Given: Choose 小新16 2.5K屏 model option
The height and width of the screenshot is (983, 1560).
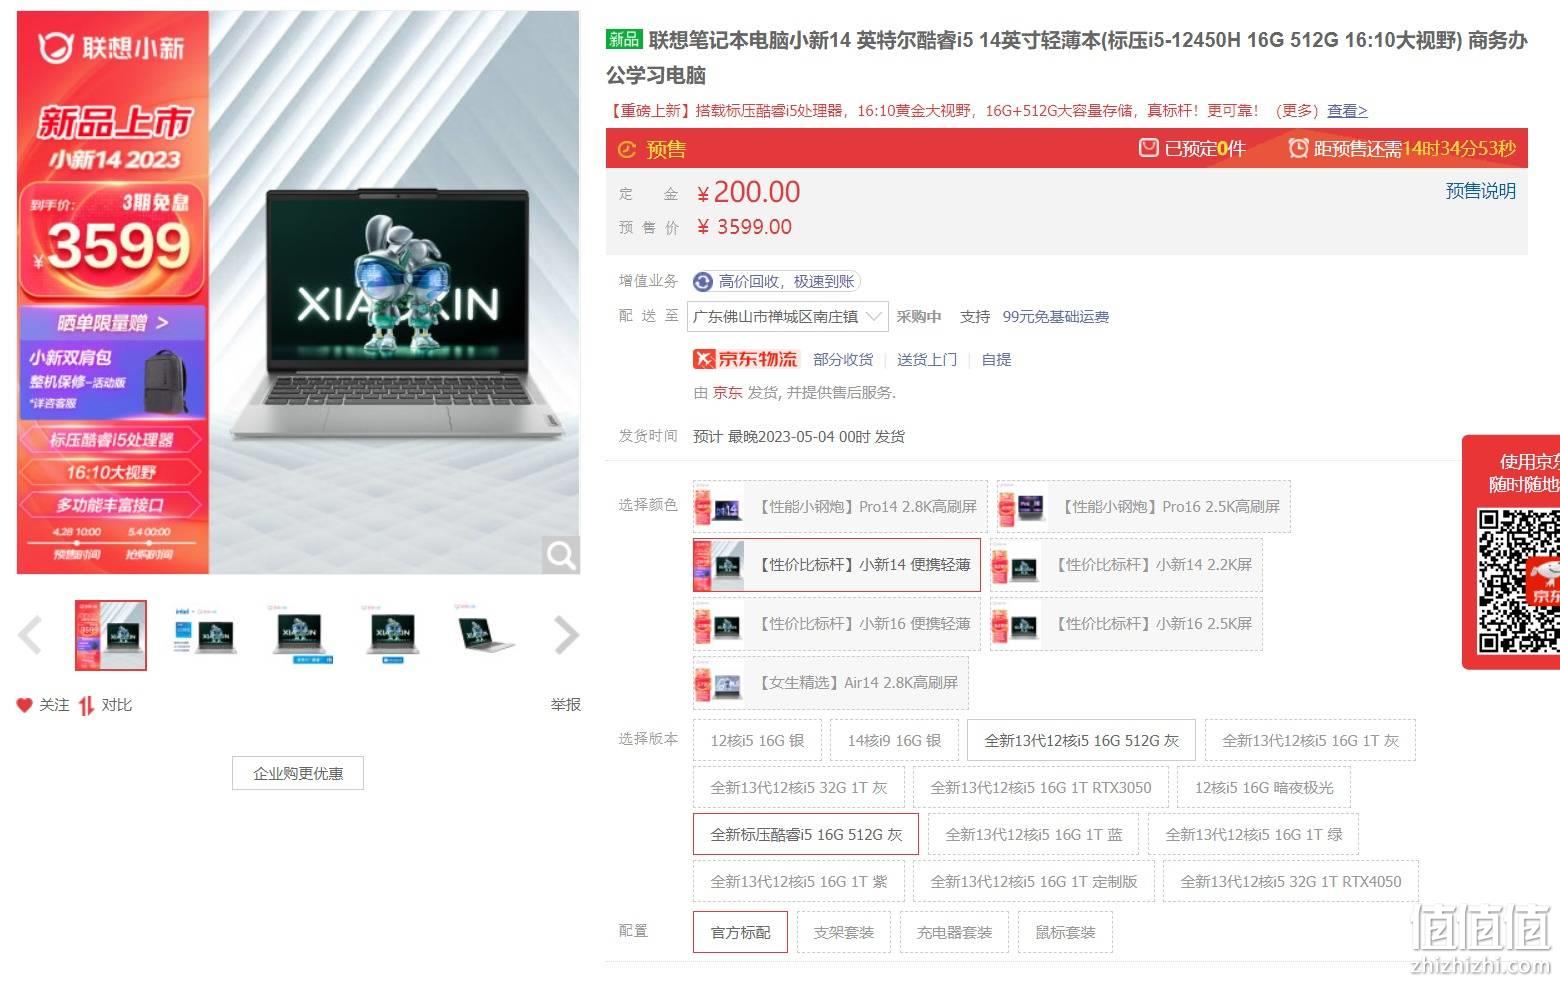Looking at the screenshot, I should 1126,624.
